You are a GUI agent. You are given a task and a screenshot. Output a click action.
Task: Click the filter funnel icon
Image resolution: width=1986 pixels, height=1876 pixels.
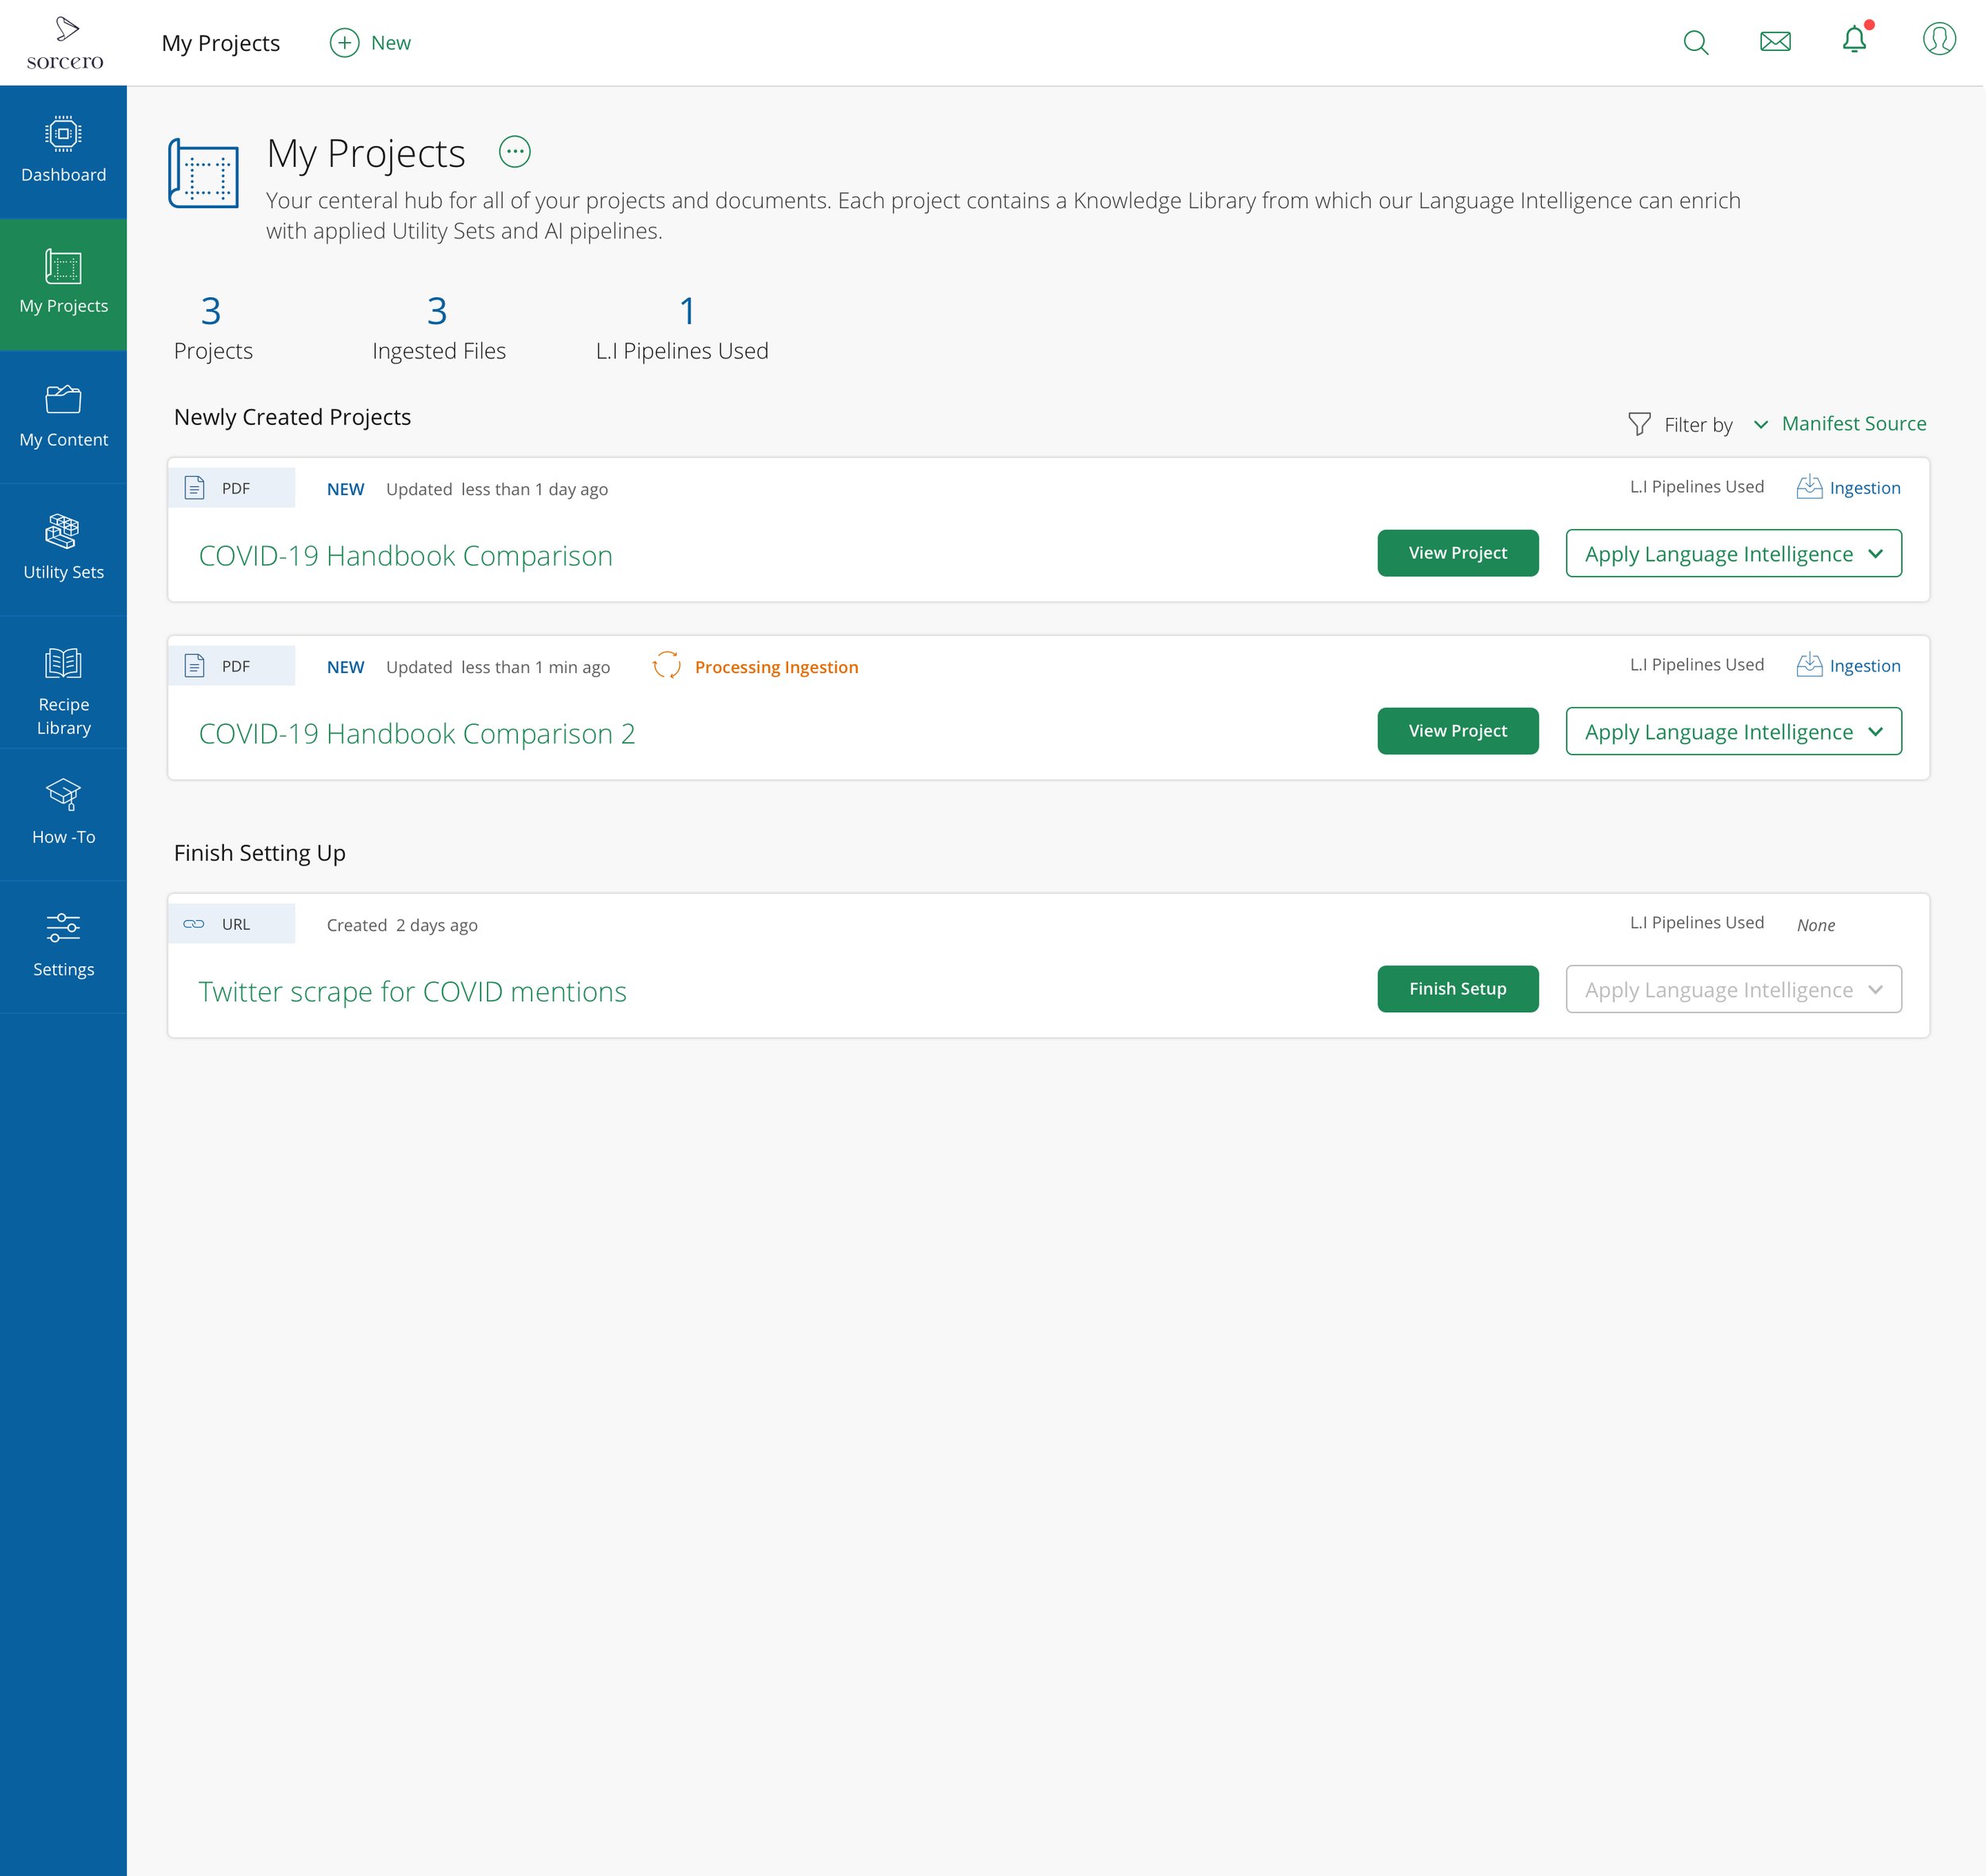[x=1638, y=424]
